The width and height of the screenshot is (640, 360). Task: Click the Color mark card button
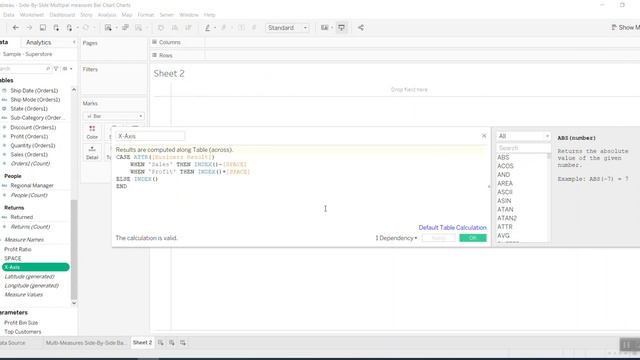coord(92,132)
